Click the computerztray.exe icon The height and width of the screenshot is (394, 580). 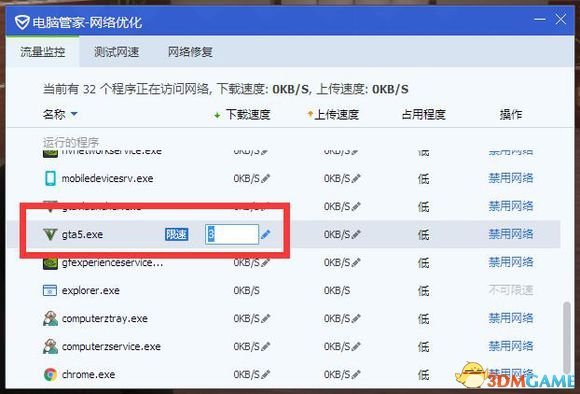tap(50, 318)
